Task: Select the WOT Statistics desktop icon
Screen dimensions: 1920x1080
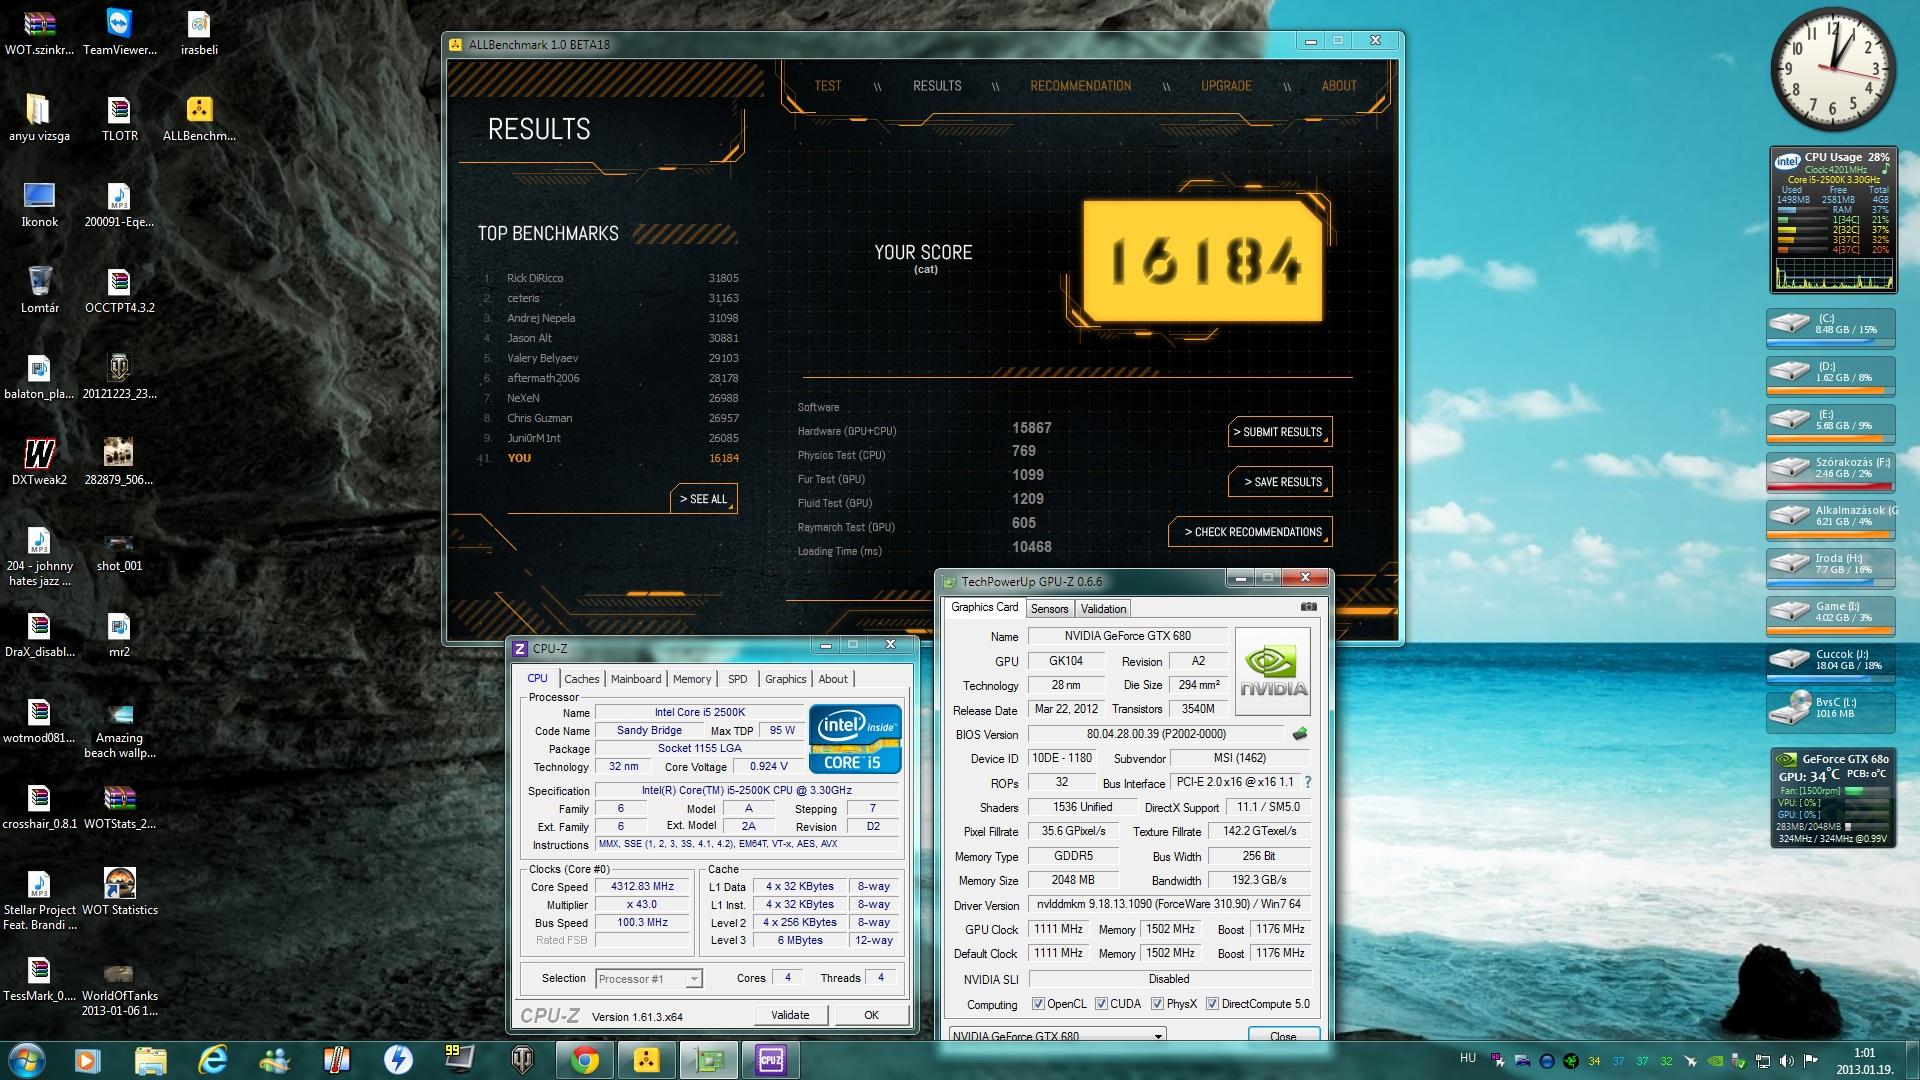Action: tap(119, 892)
